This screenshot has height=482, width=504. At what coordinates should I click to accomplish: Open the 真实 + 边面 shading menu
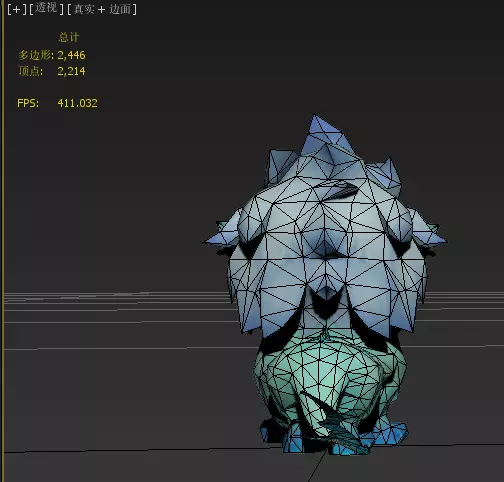tap(102, 9)
